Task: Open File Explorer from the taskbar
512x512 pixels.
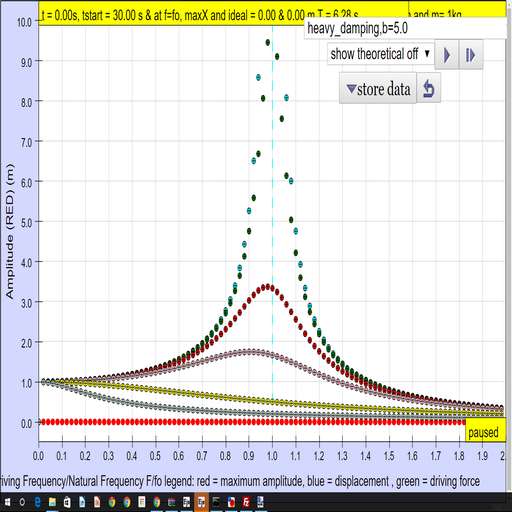Action: 52,502
